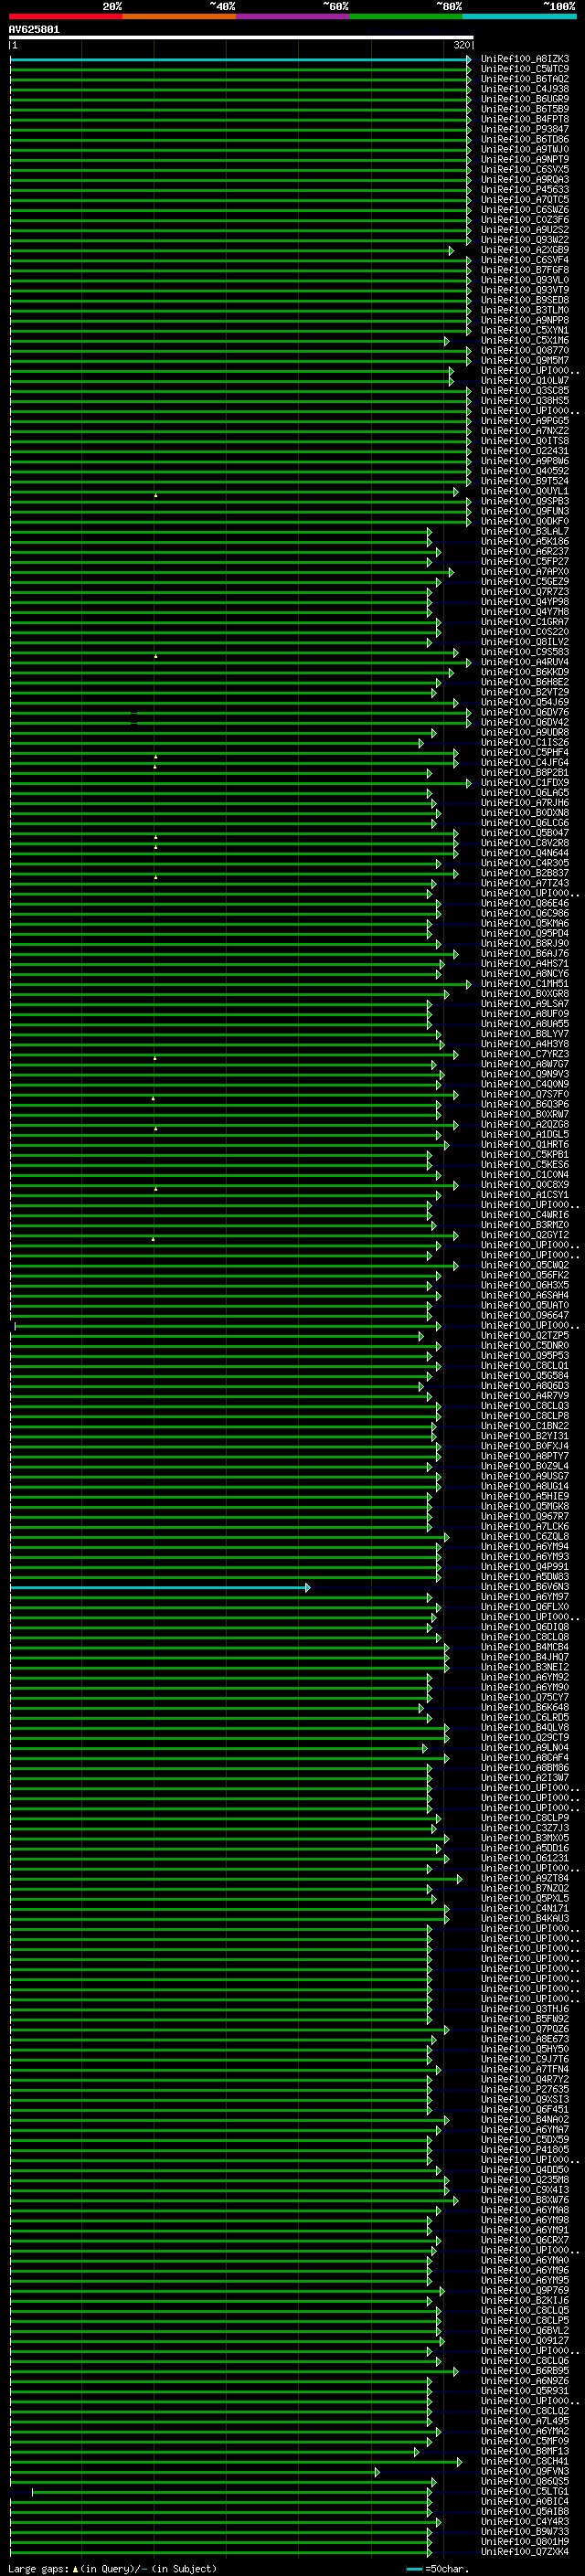Open hit UniRef100_A7QTC5
The width and height of the screenshot is (585, 2576).
point(525,199)
